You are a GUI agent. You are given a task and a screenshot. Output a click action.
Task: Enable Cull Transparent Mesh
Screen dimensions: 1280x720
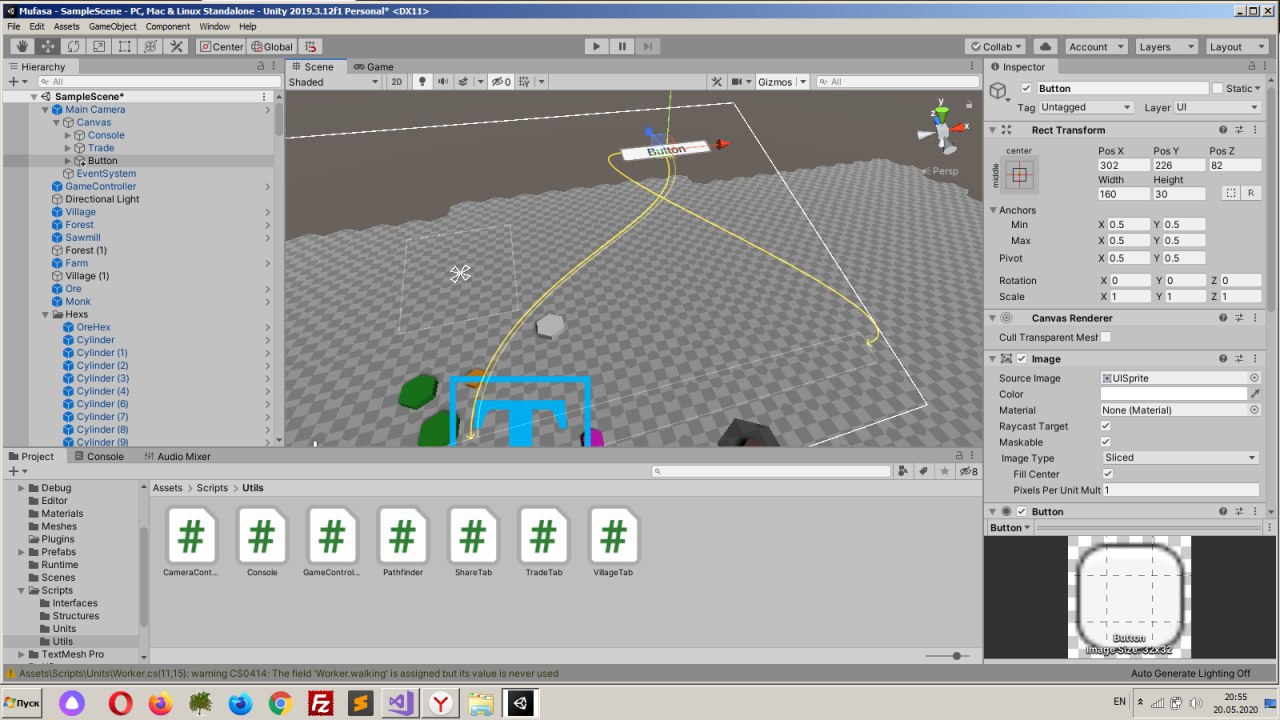coord(1105,338)
